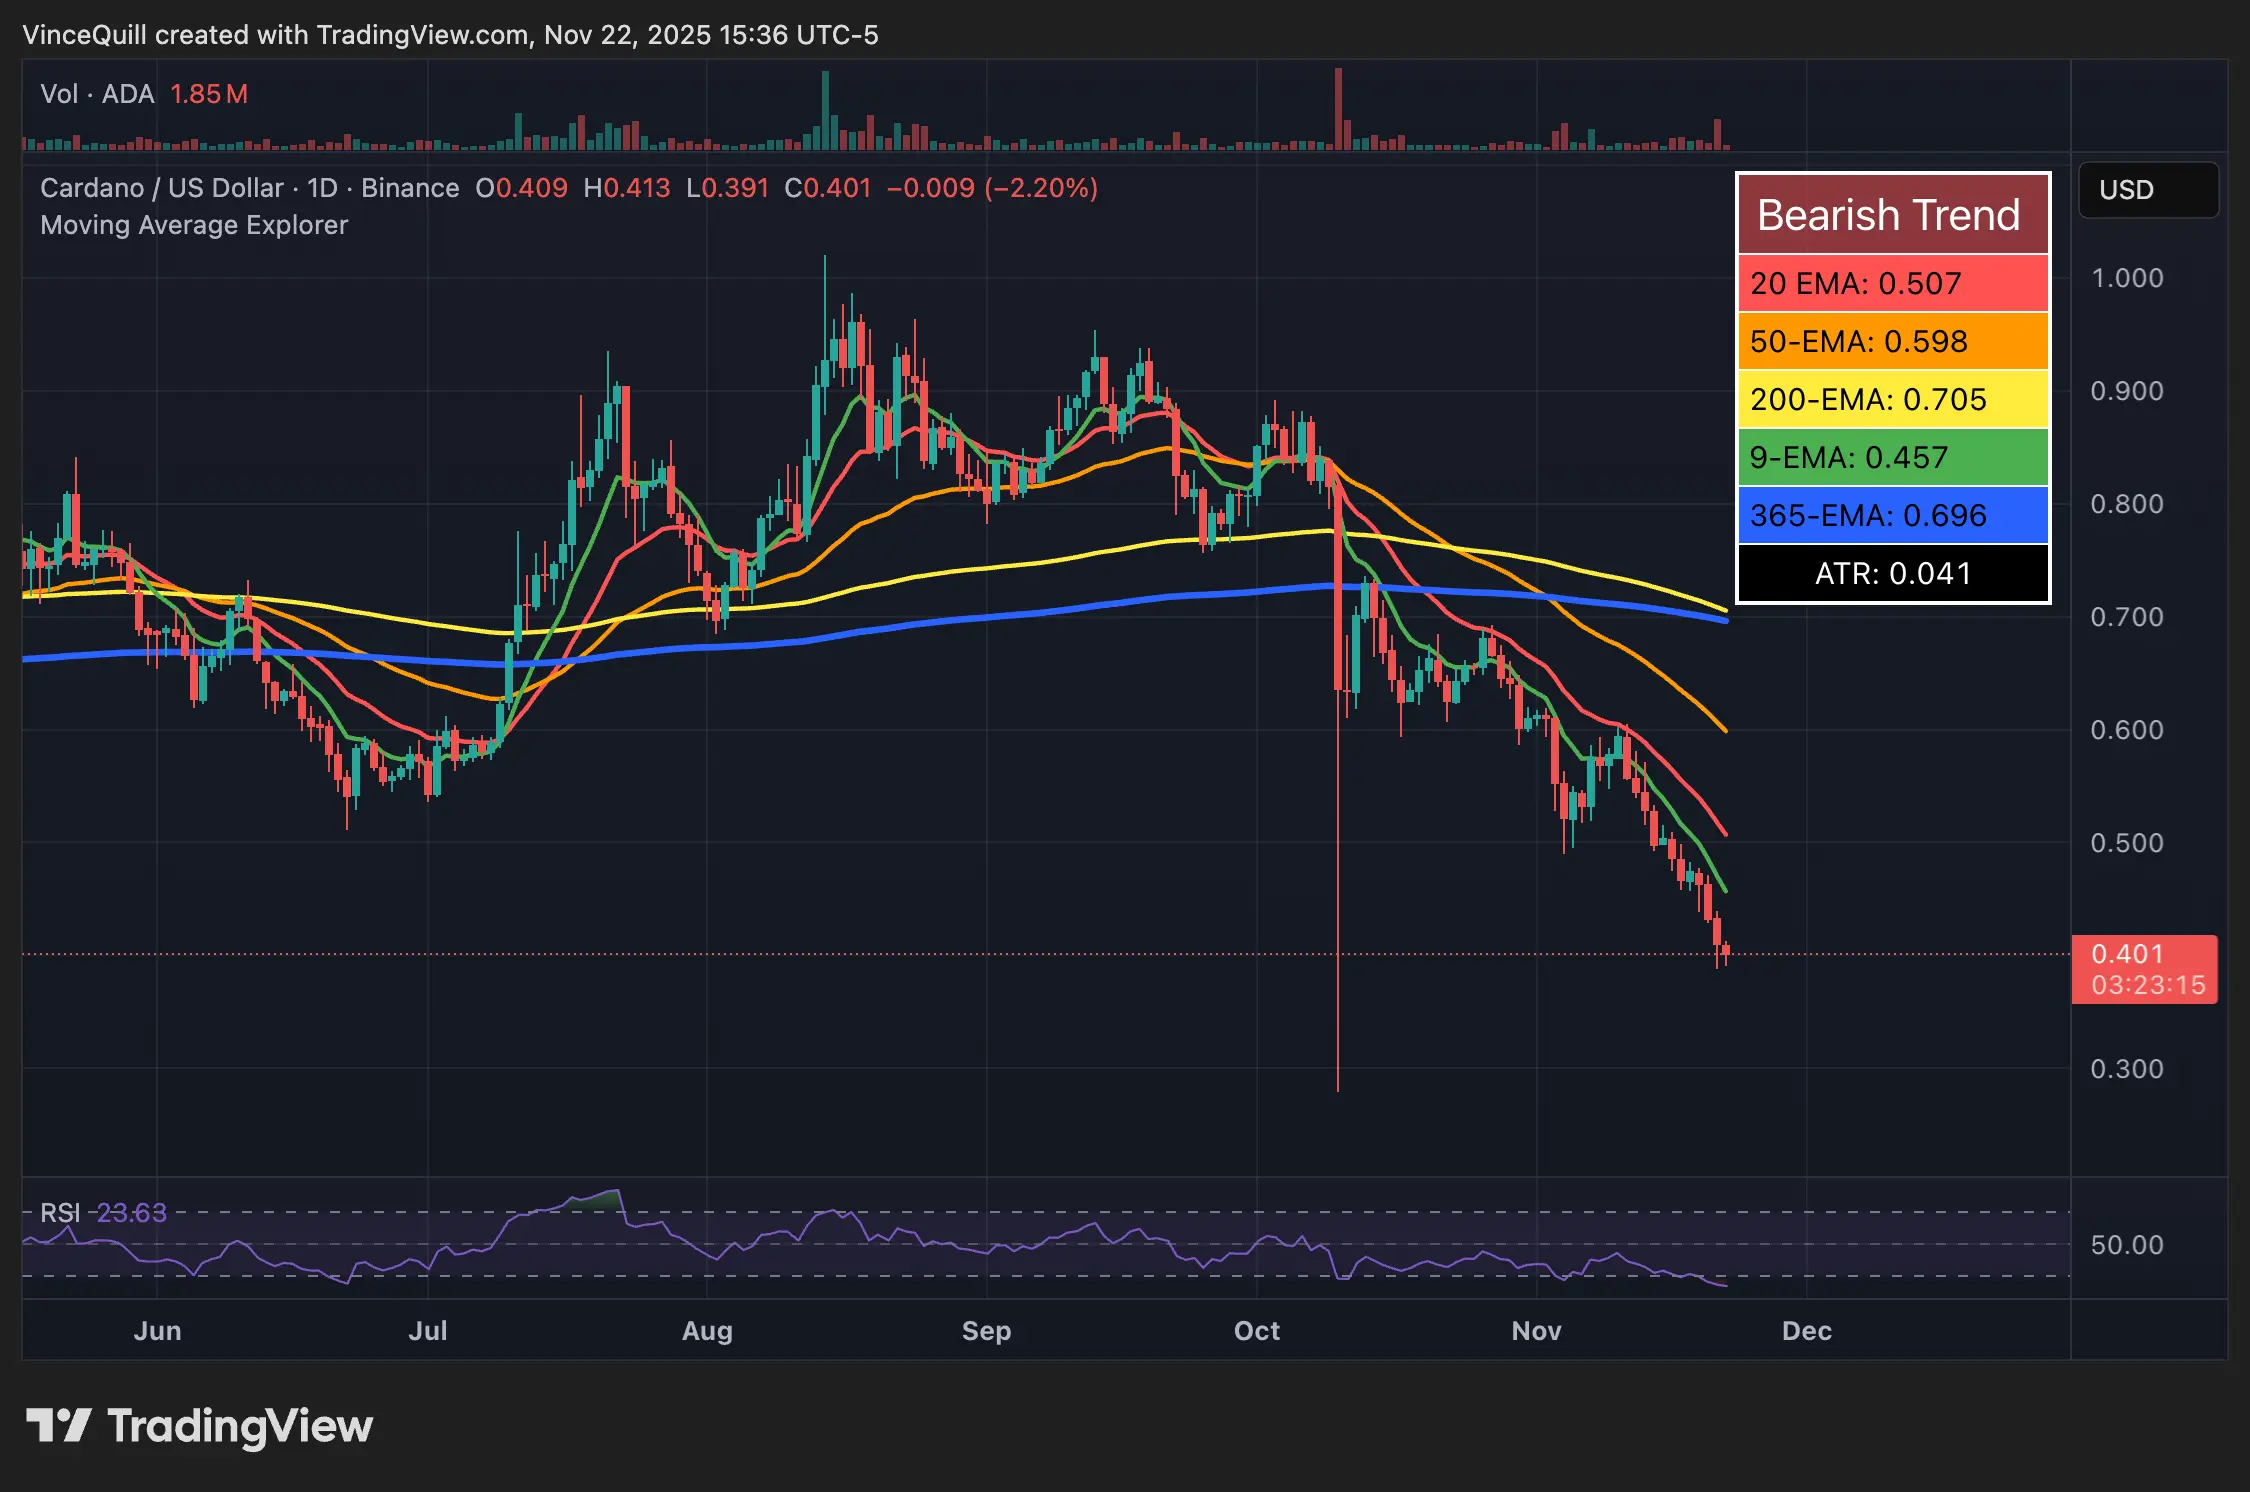The width and height of the screenshot is (2250, 1492).
Task: Click the ATR: 0.041 legend row
Action: [1892, 573]
